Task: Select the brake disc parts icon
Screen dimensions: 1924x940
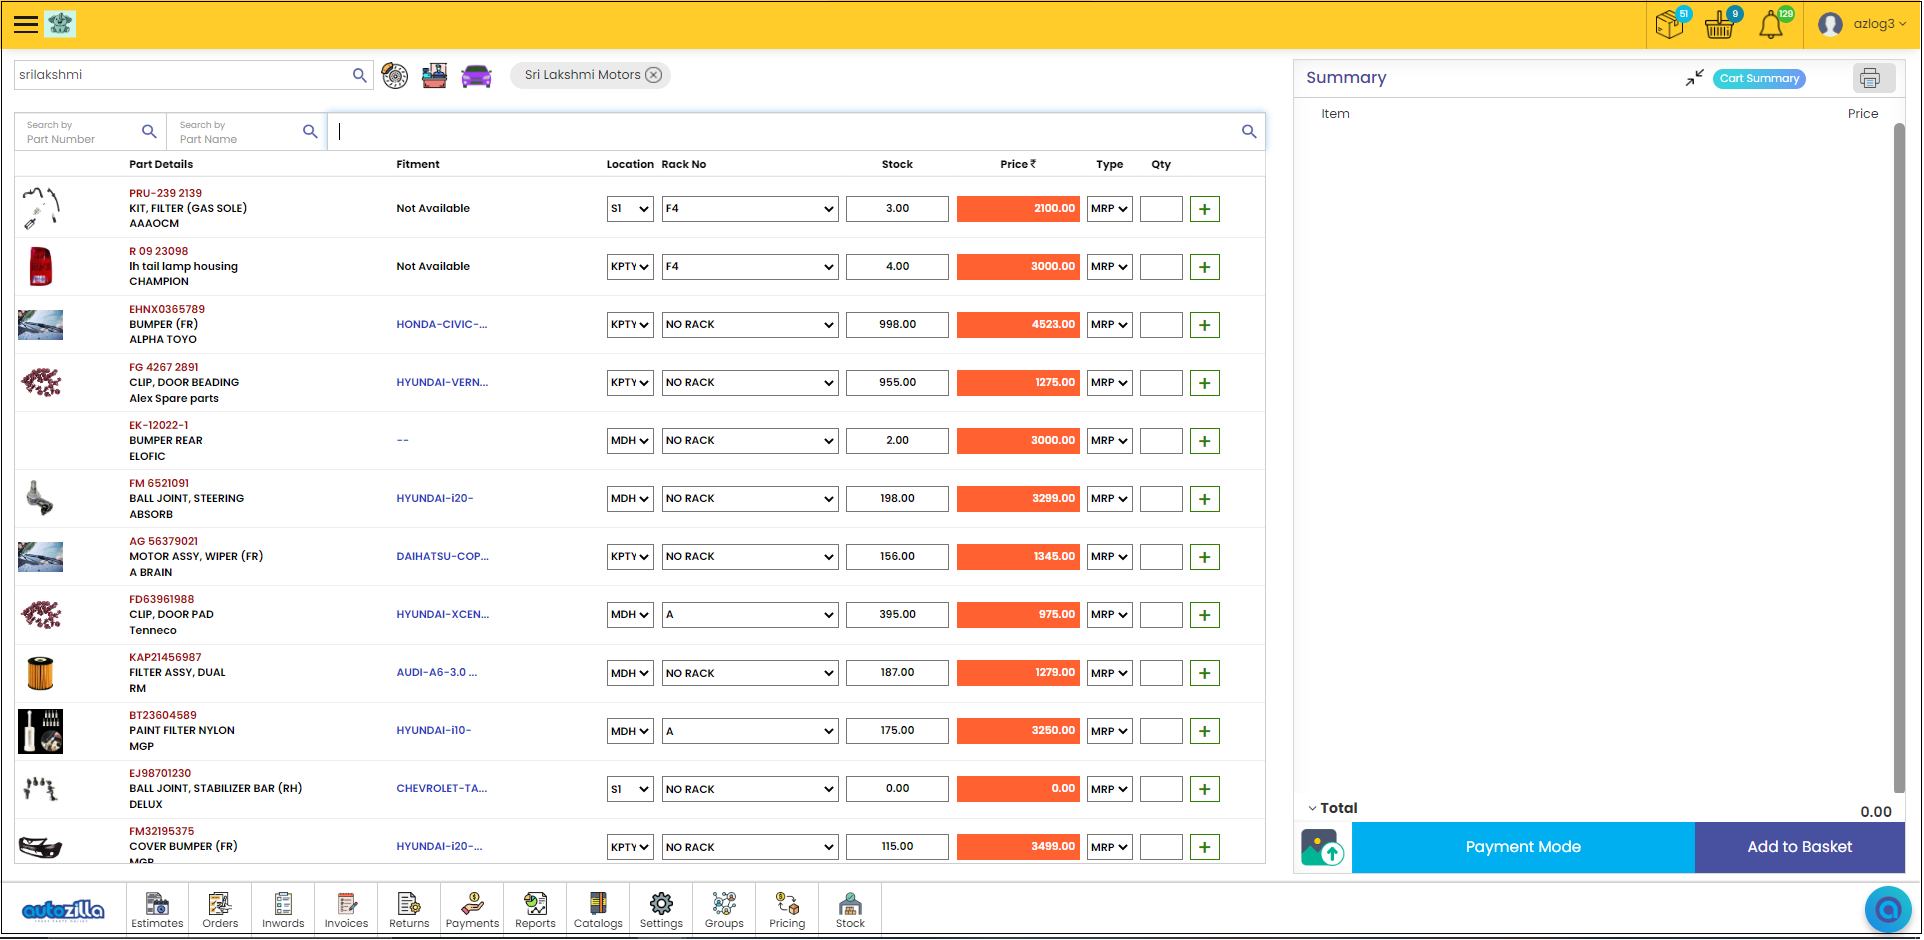Action: [x=395, y=75]
